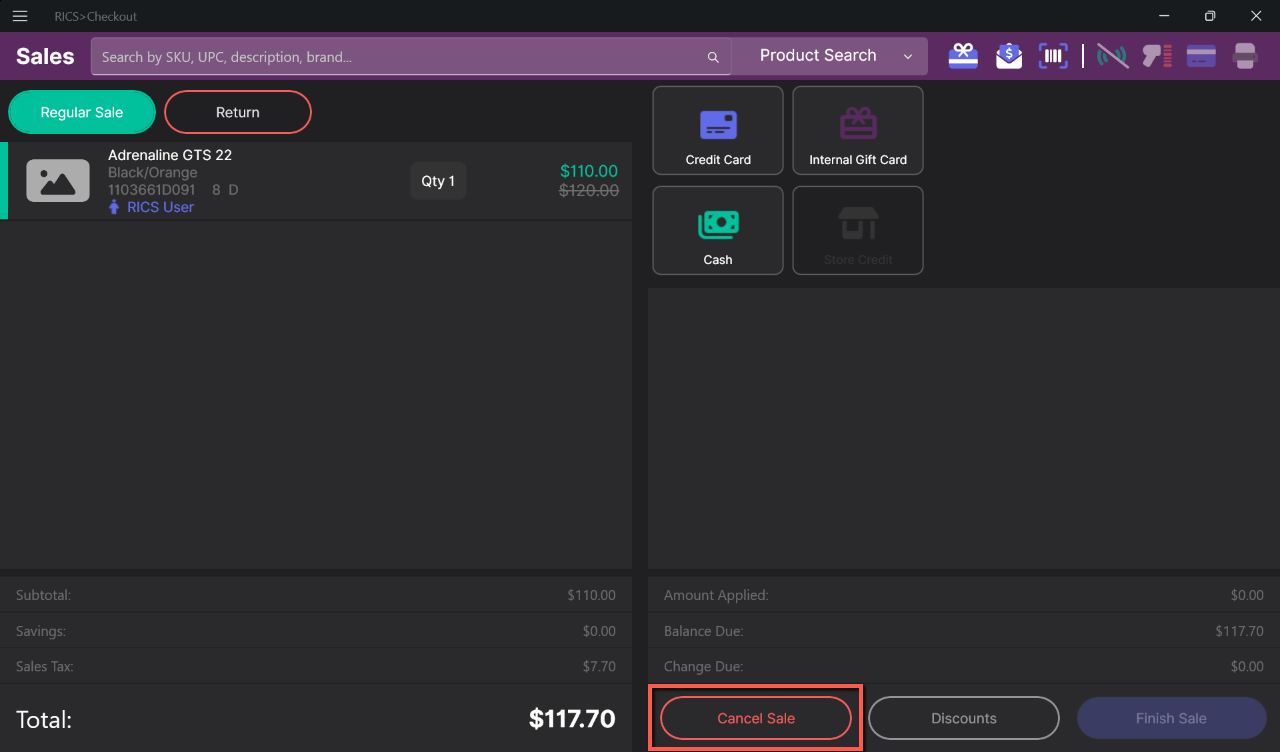Select Internal Gift Card payment
This screenshot has height=752, width=1280.
[858, 130]
